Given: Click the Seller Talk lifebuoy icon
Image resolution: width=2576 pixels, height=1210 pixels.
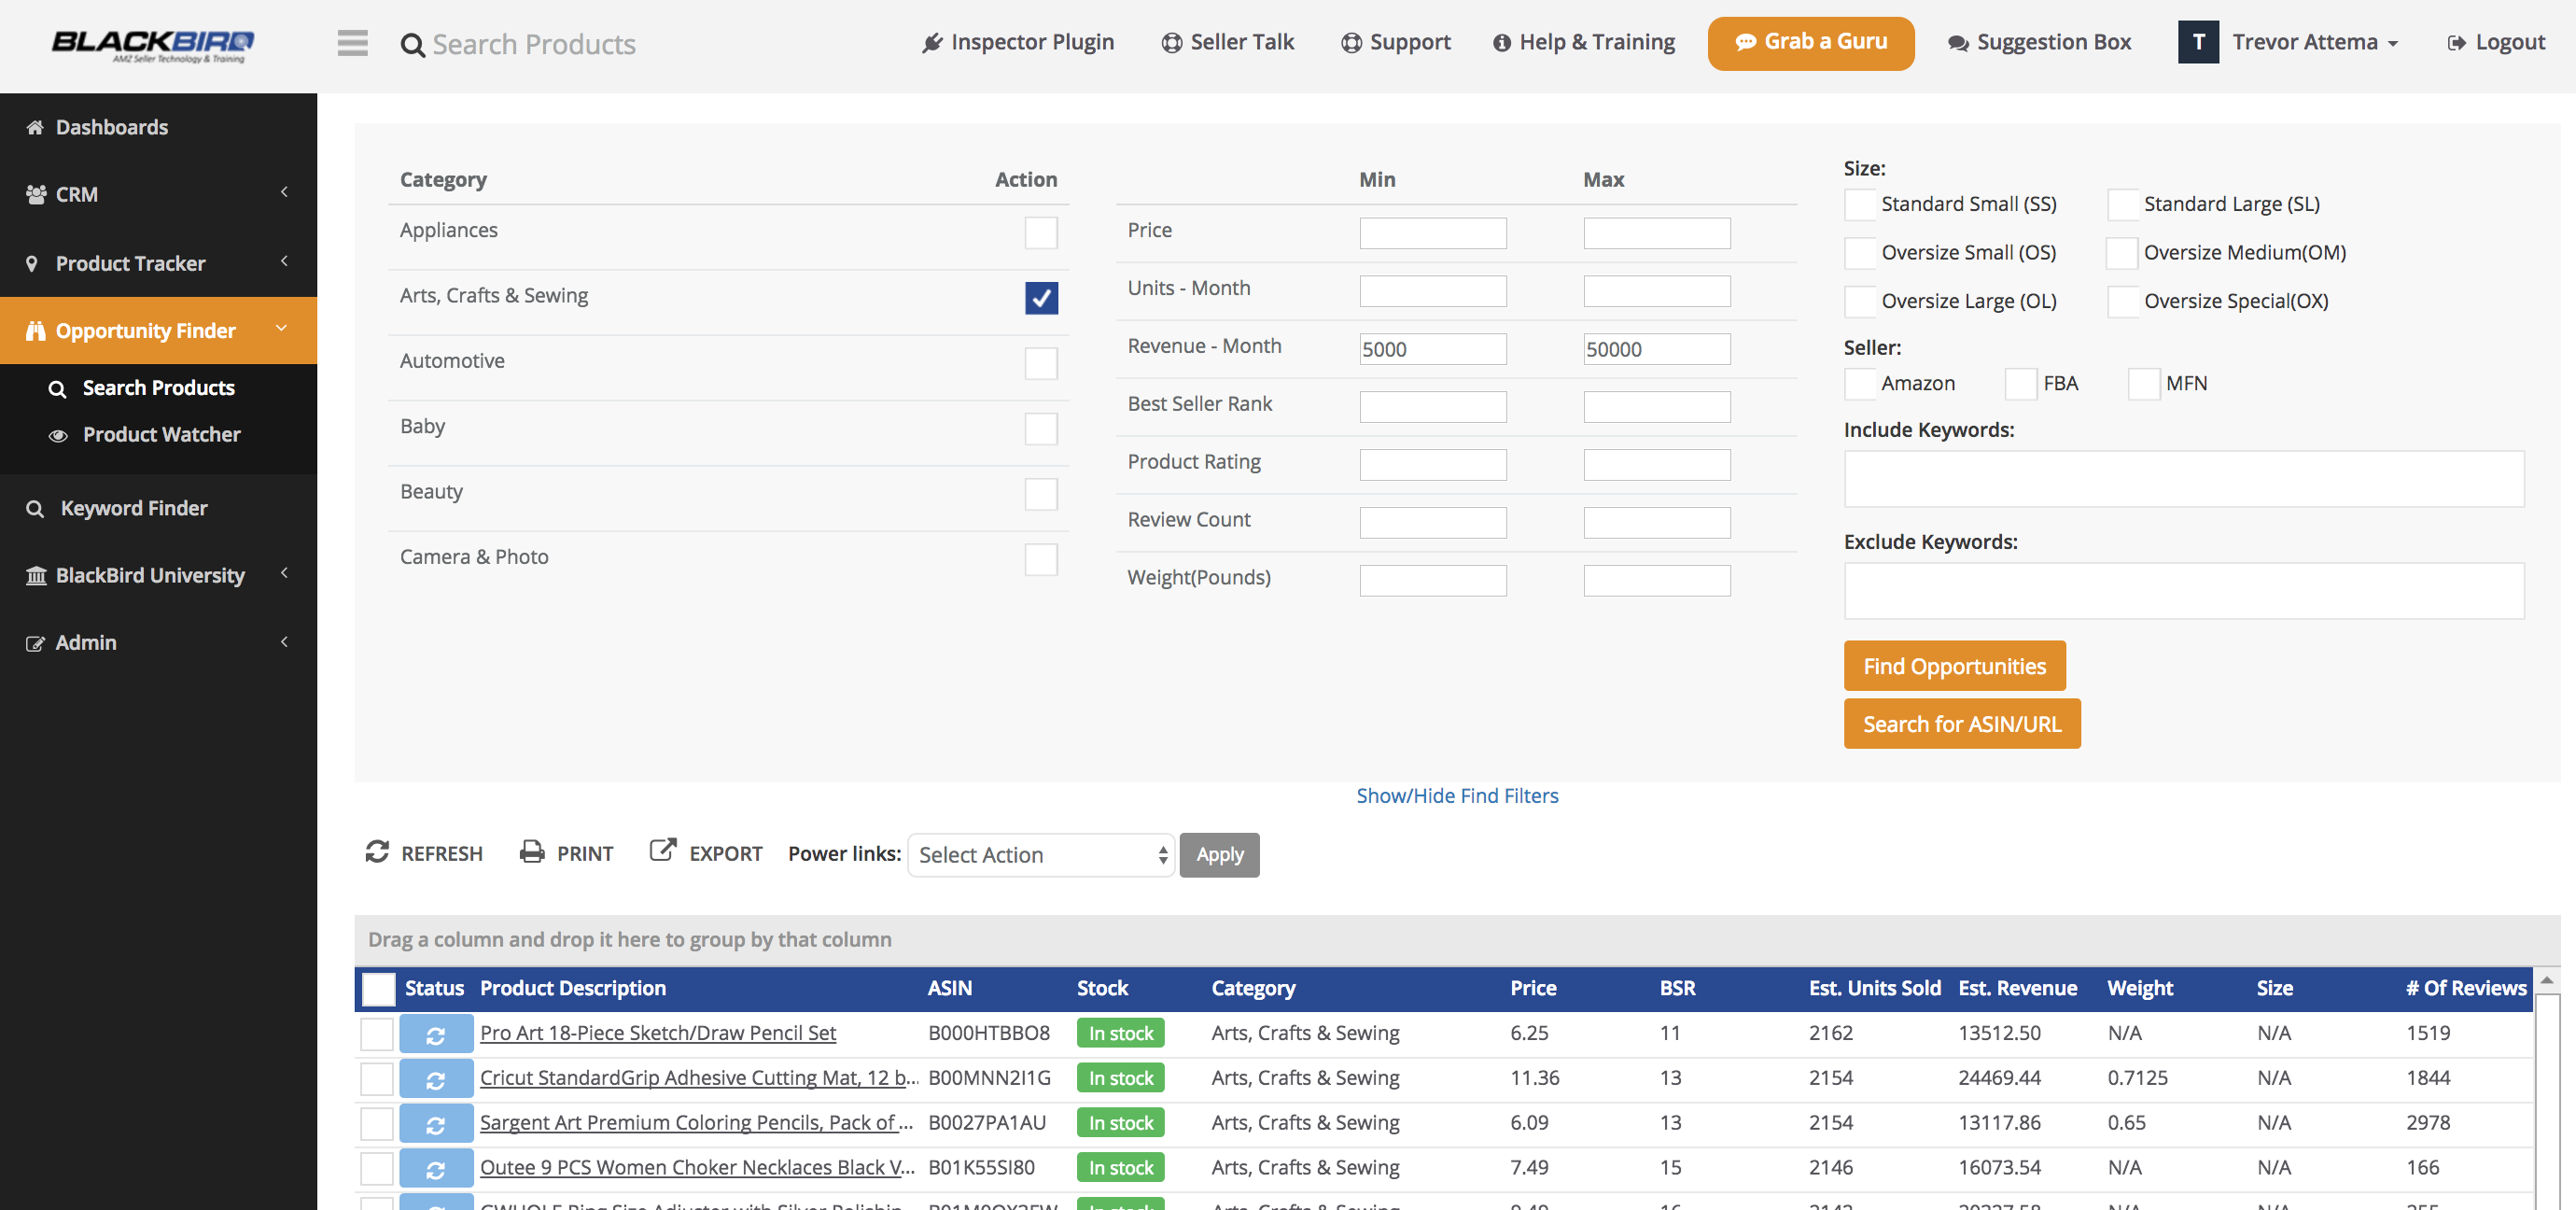Looking at the screenshot, I should tap(1172, 43).
